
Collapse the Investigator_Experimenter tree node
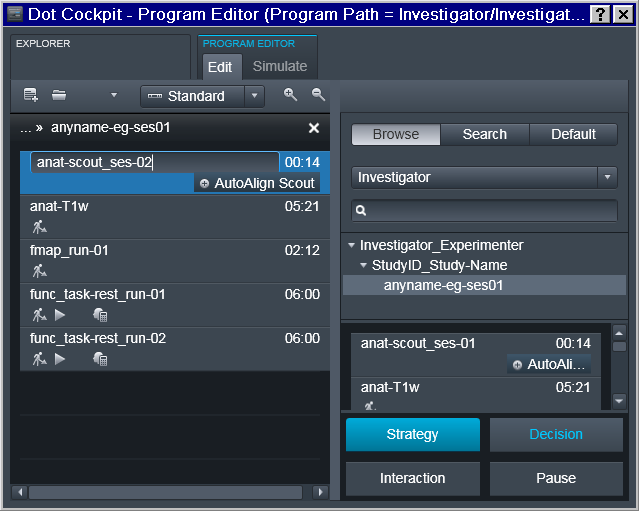click(351, 245)
